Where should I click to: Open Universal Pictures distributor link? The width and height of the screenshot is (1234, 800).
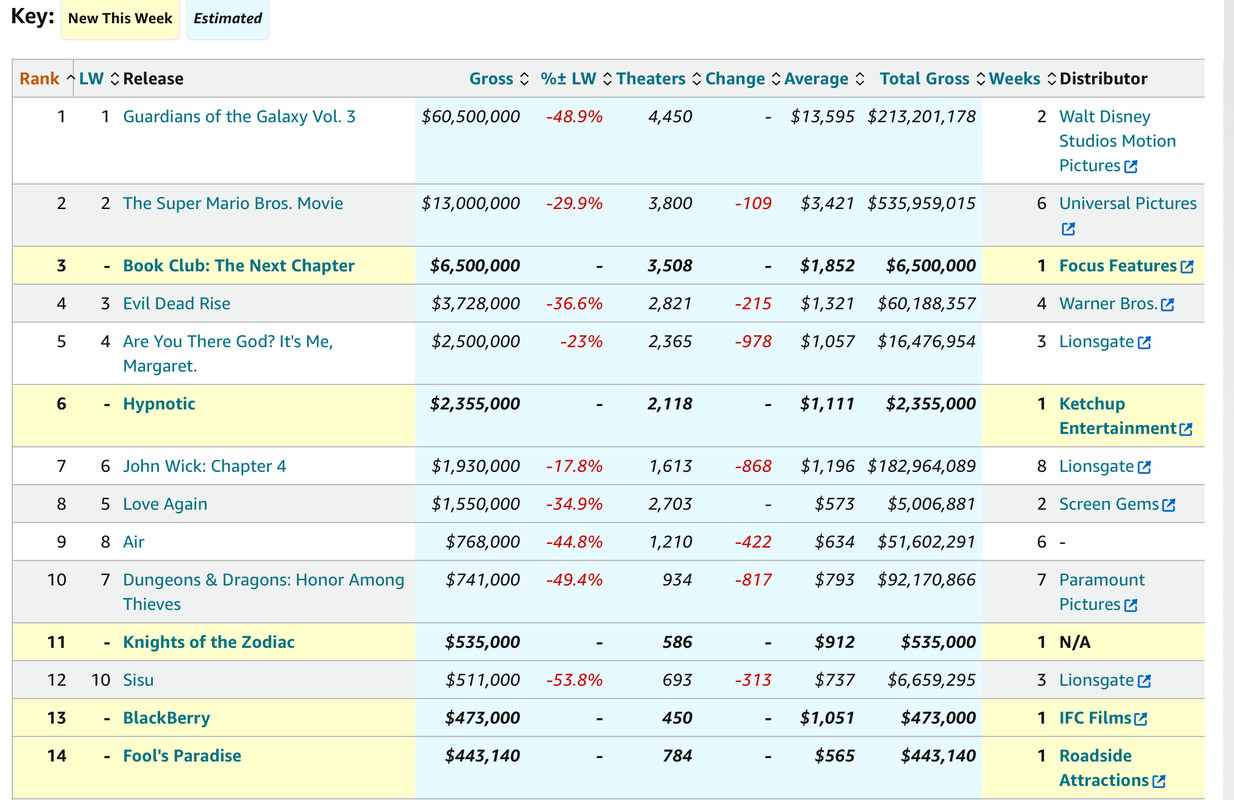click(x=1128, y=204)
